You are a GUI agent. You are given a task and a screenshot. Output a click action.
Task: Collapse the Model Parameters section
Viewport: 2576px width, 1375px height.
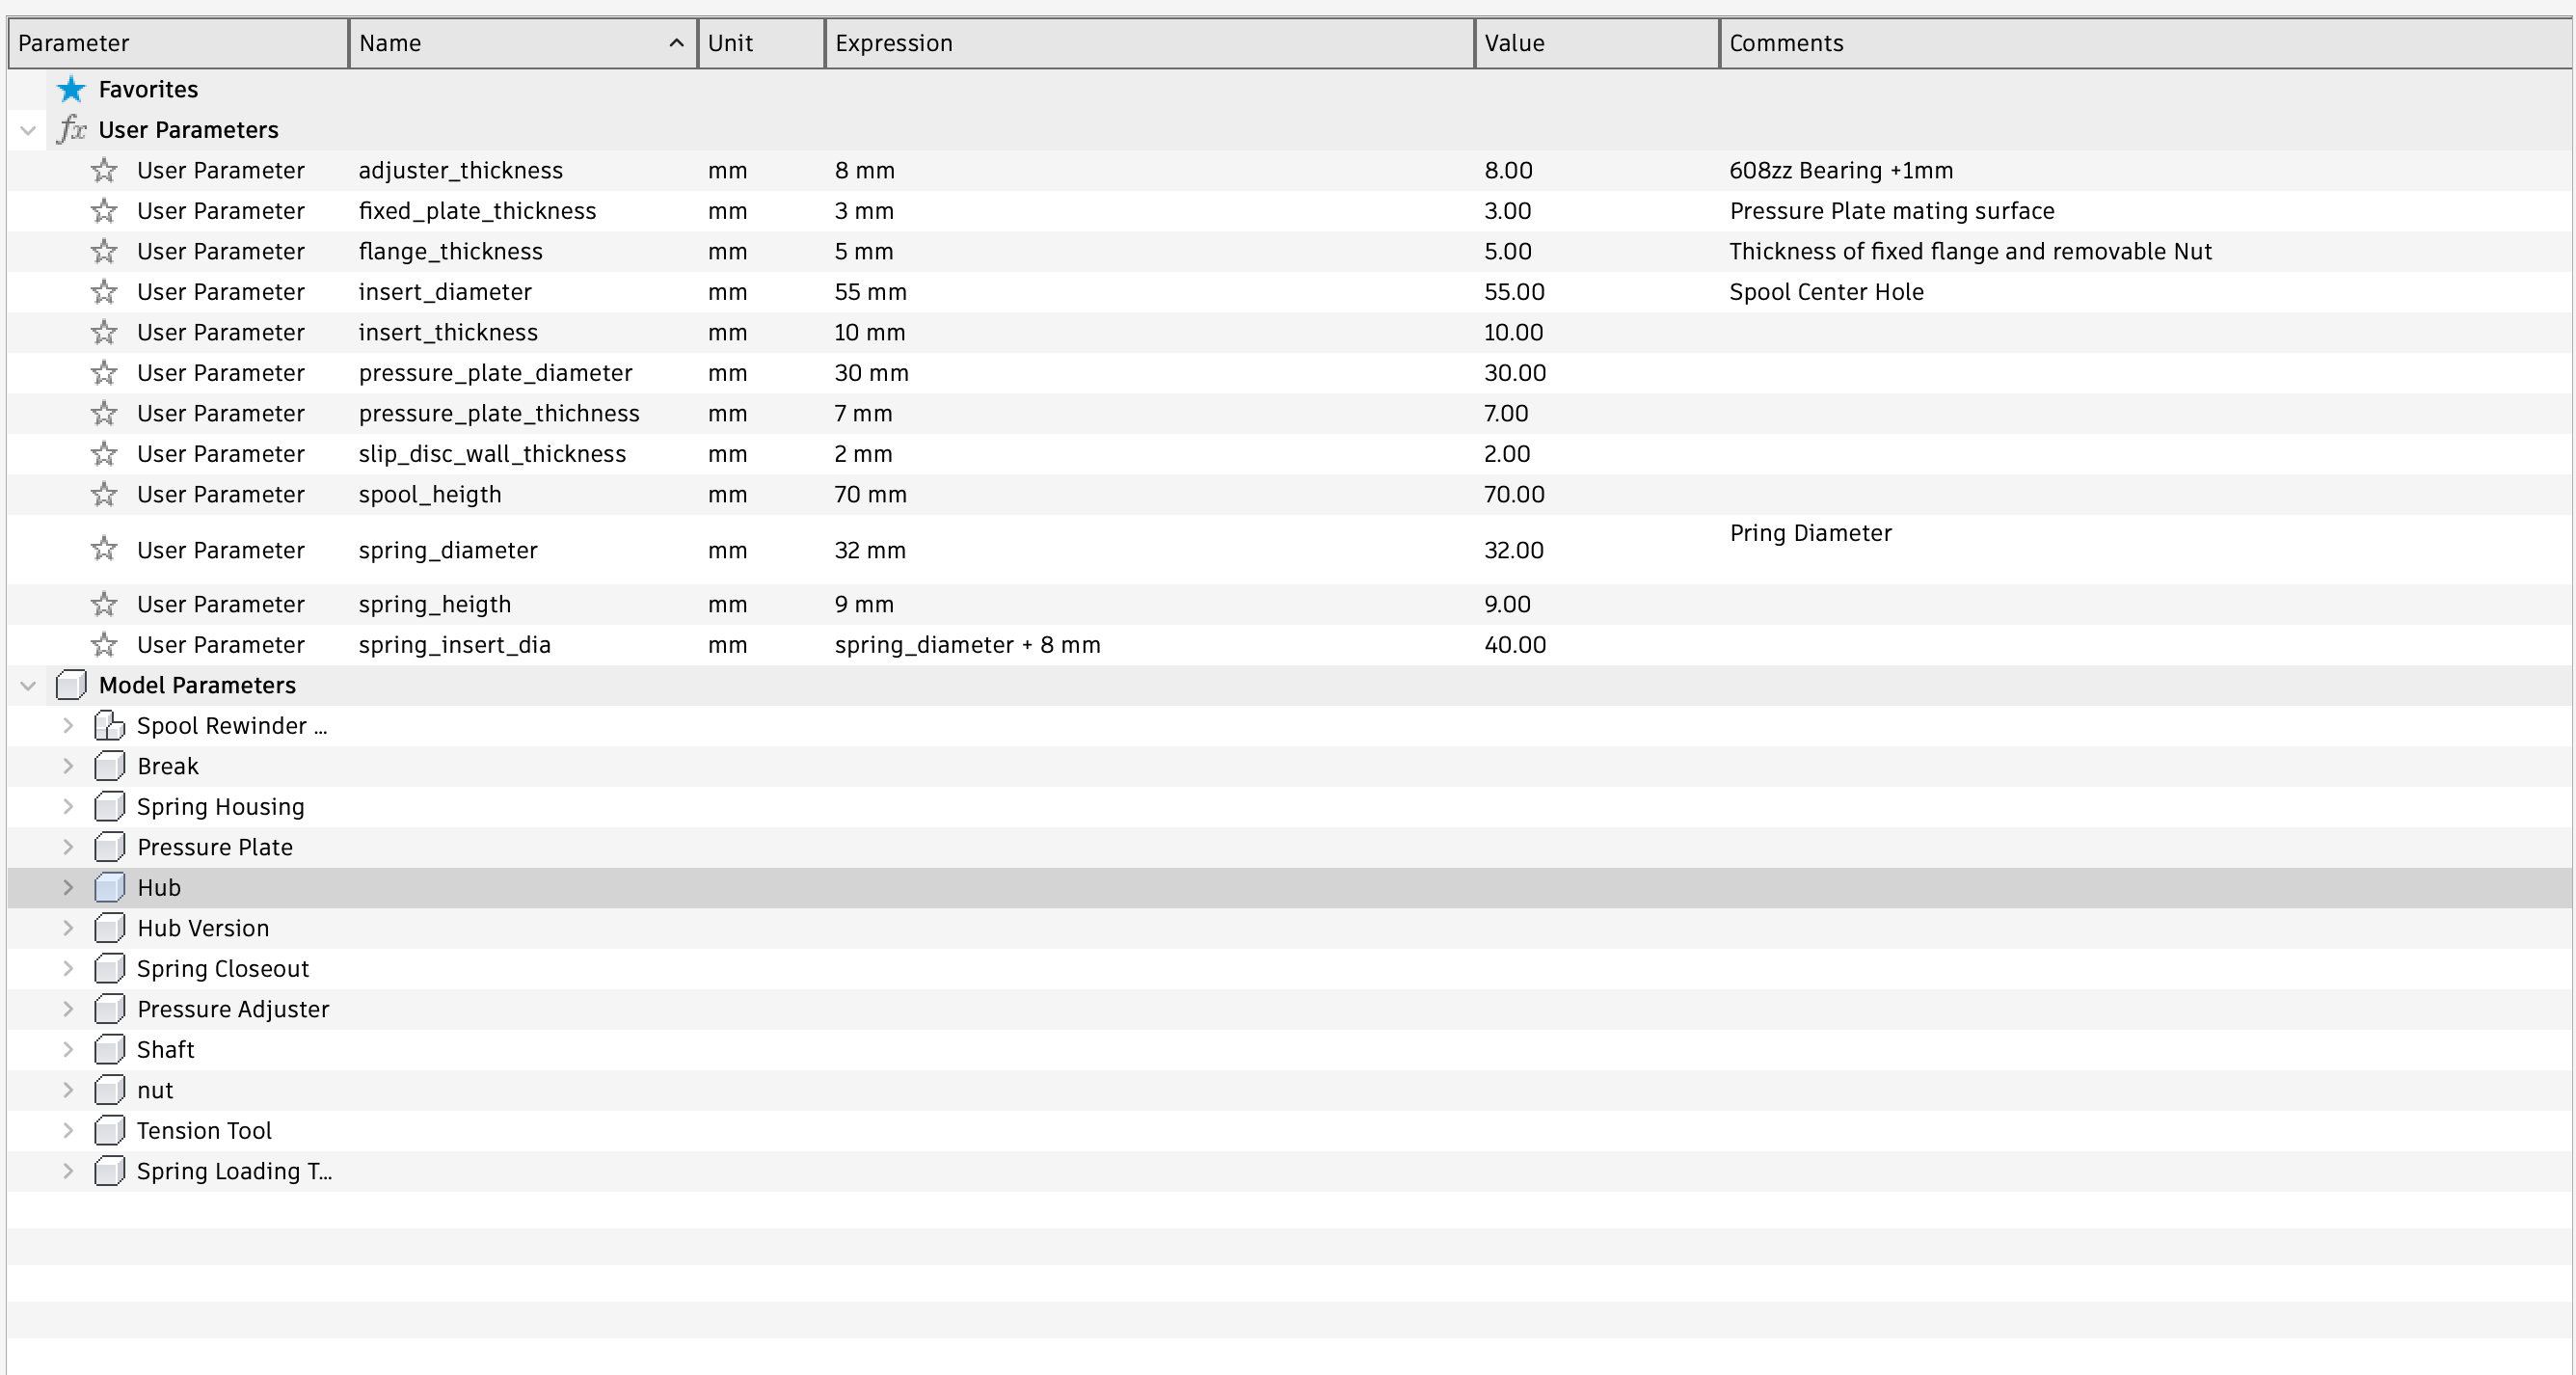click(28, 686)
